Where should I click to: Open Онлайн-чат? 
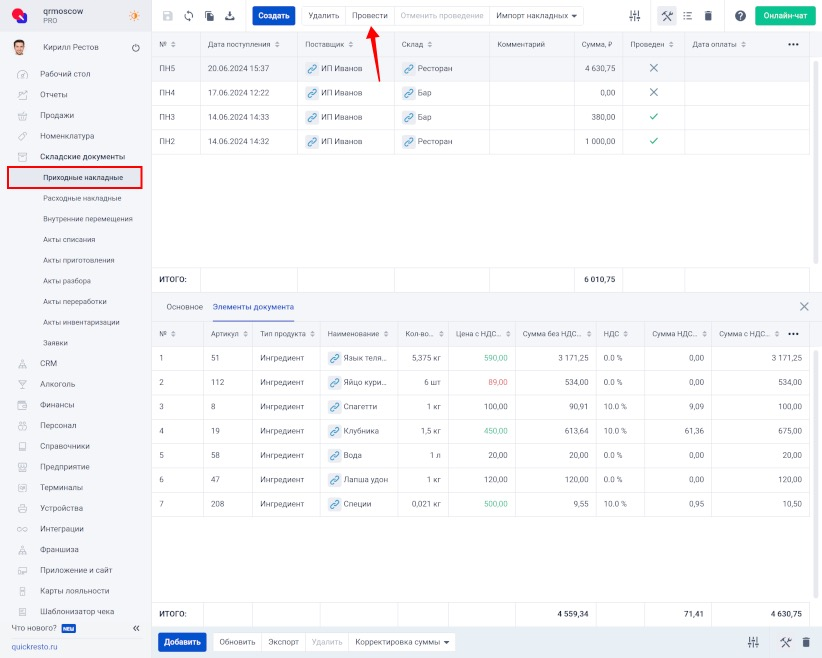785,16
